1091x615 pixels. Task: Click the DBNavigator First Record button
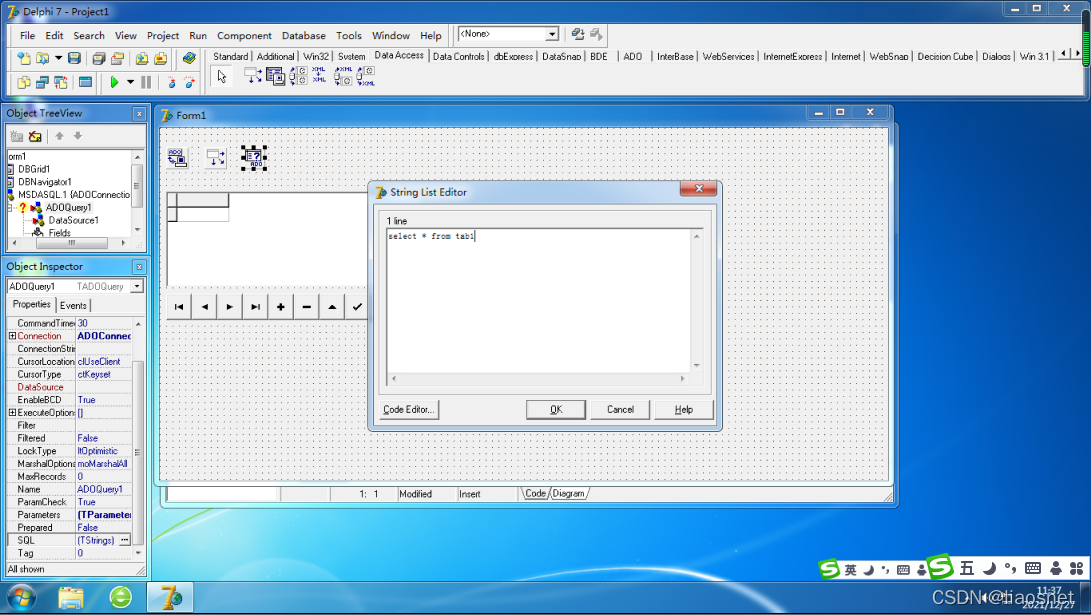tap(179, 307)
